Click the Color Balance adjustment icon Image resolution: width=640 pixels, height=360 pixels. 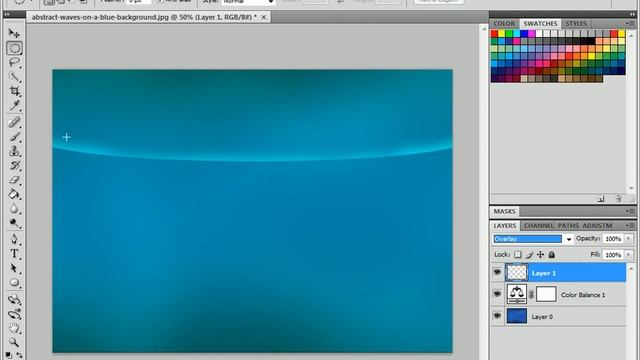coord(516,294)
